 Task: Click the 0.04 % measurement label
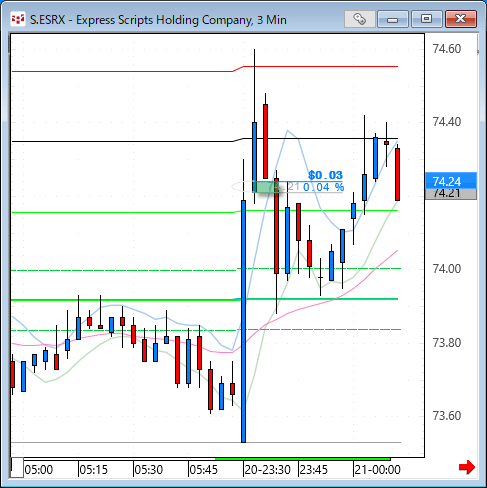click(x=323, y=187)
